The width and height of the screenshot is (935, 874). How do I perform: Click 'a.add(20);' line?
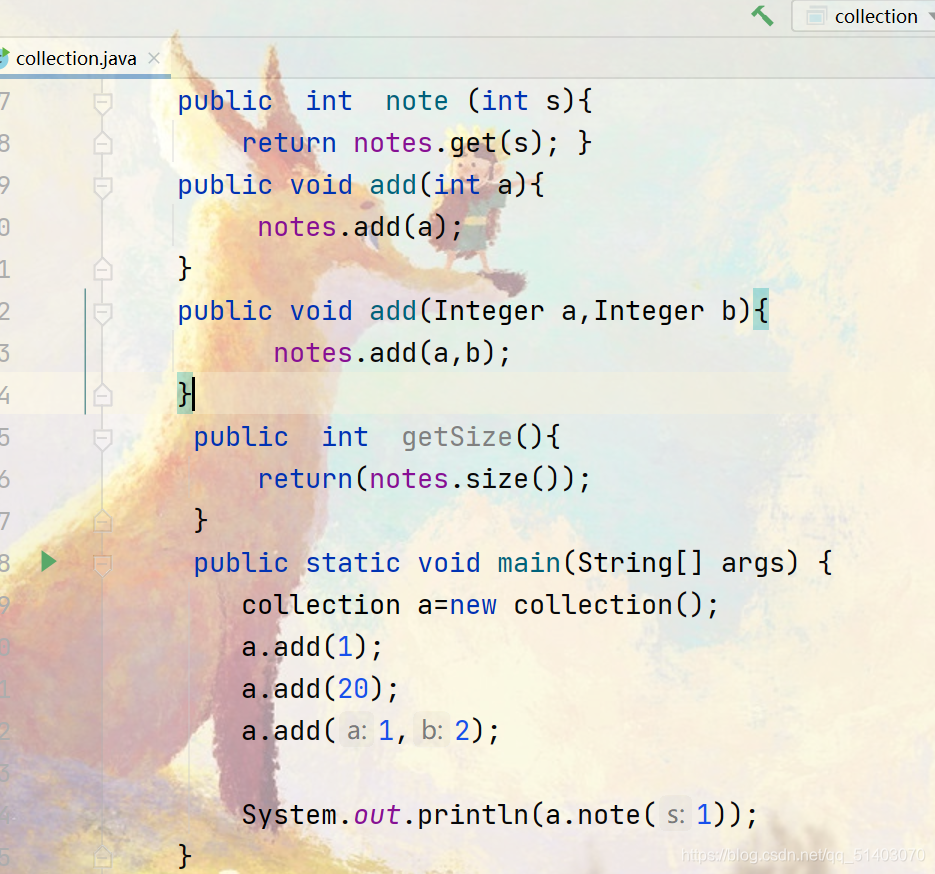click(320, 689)
